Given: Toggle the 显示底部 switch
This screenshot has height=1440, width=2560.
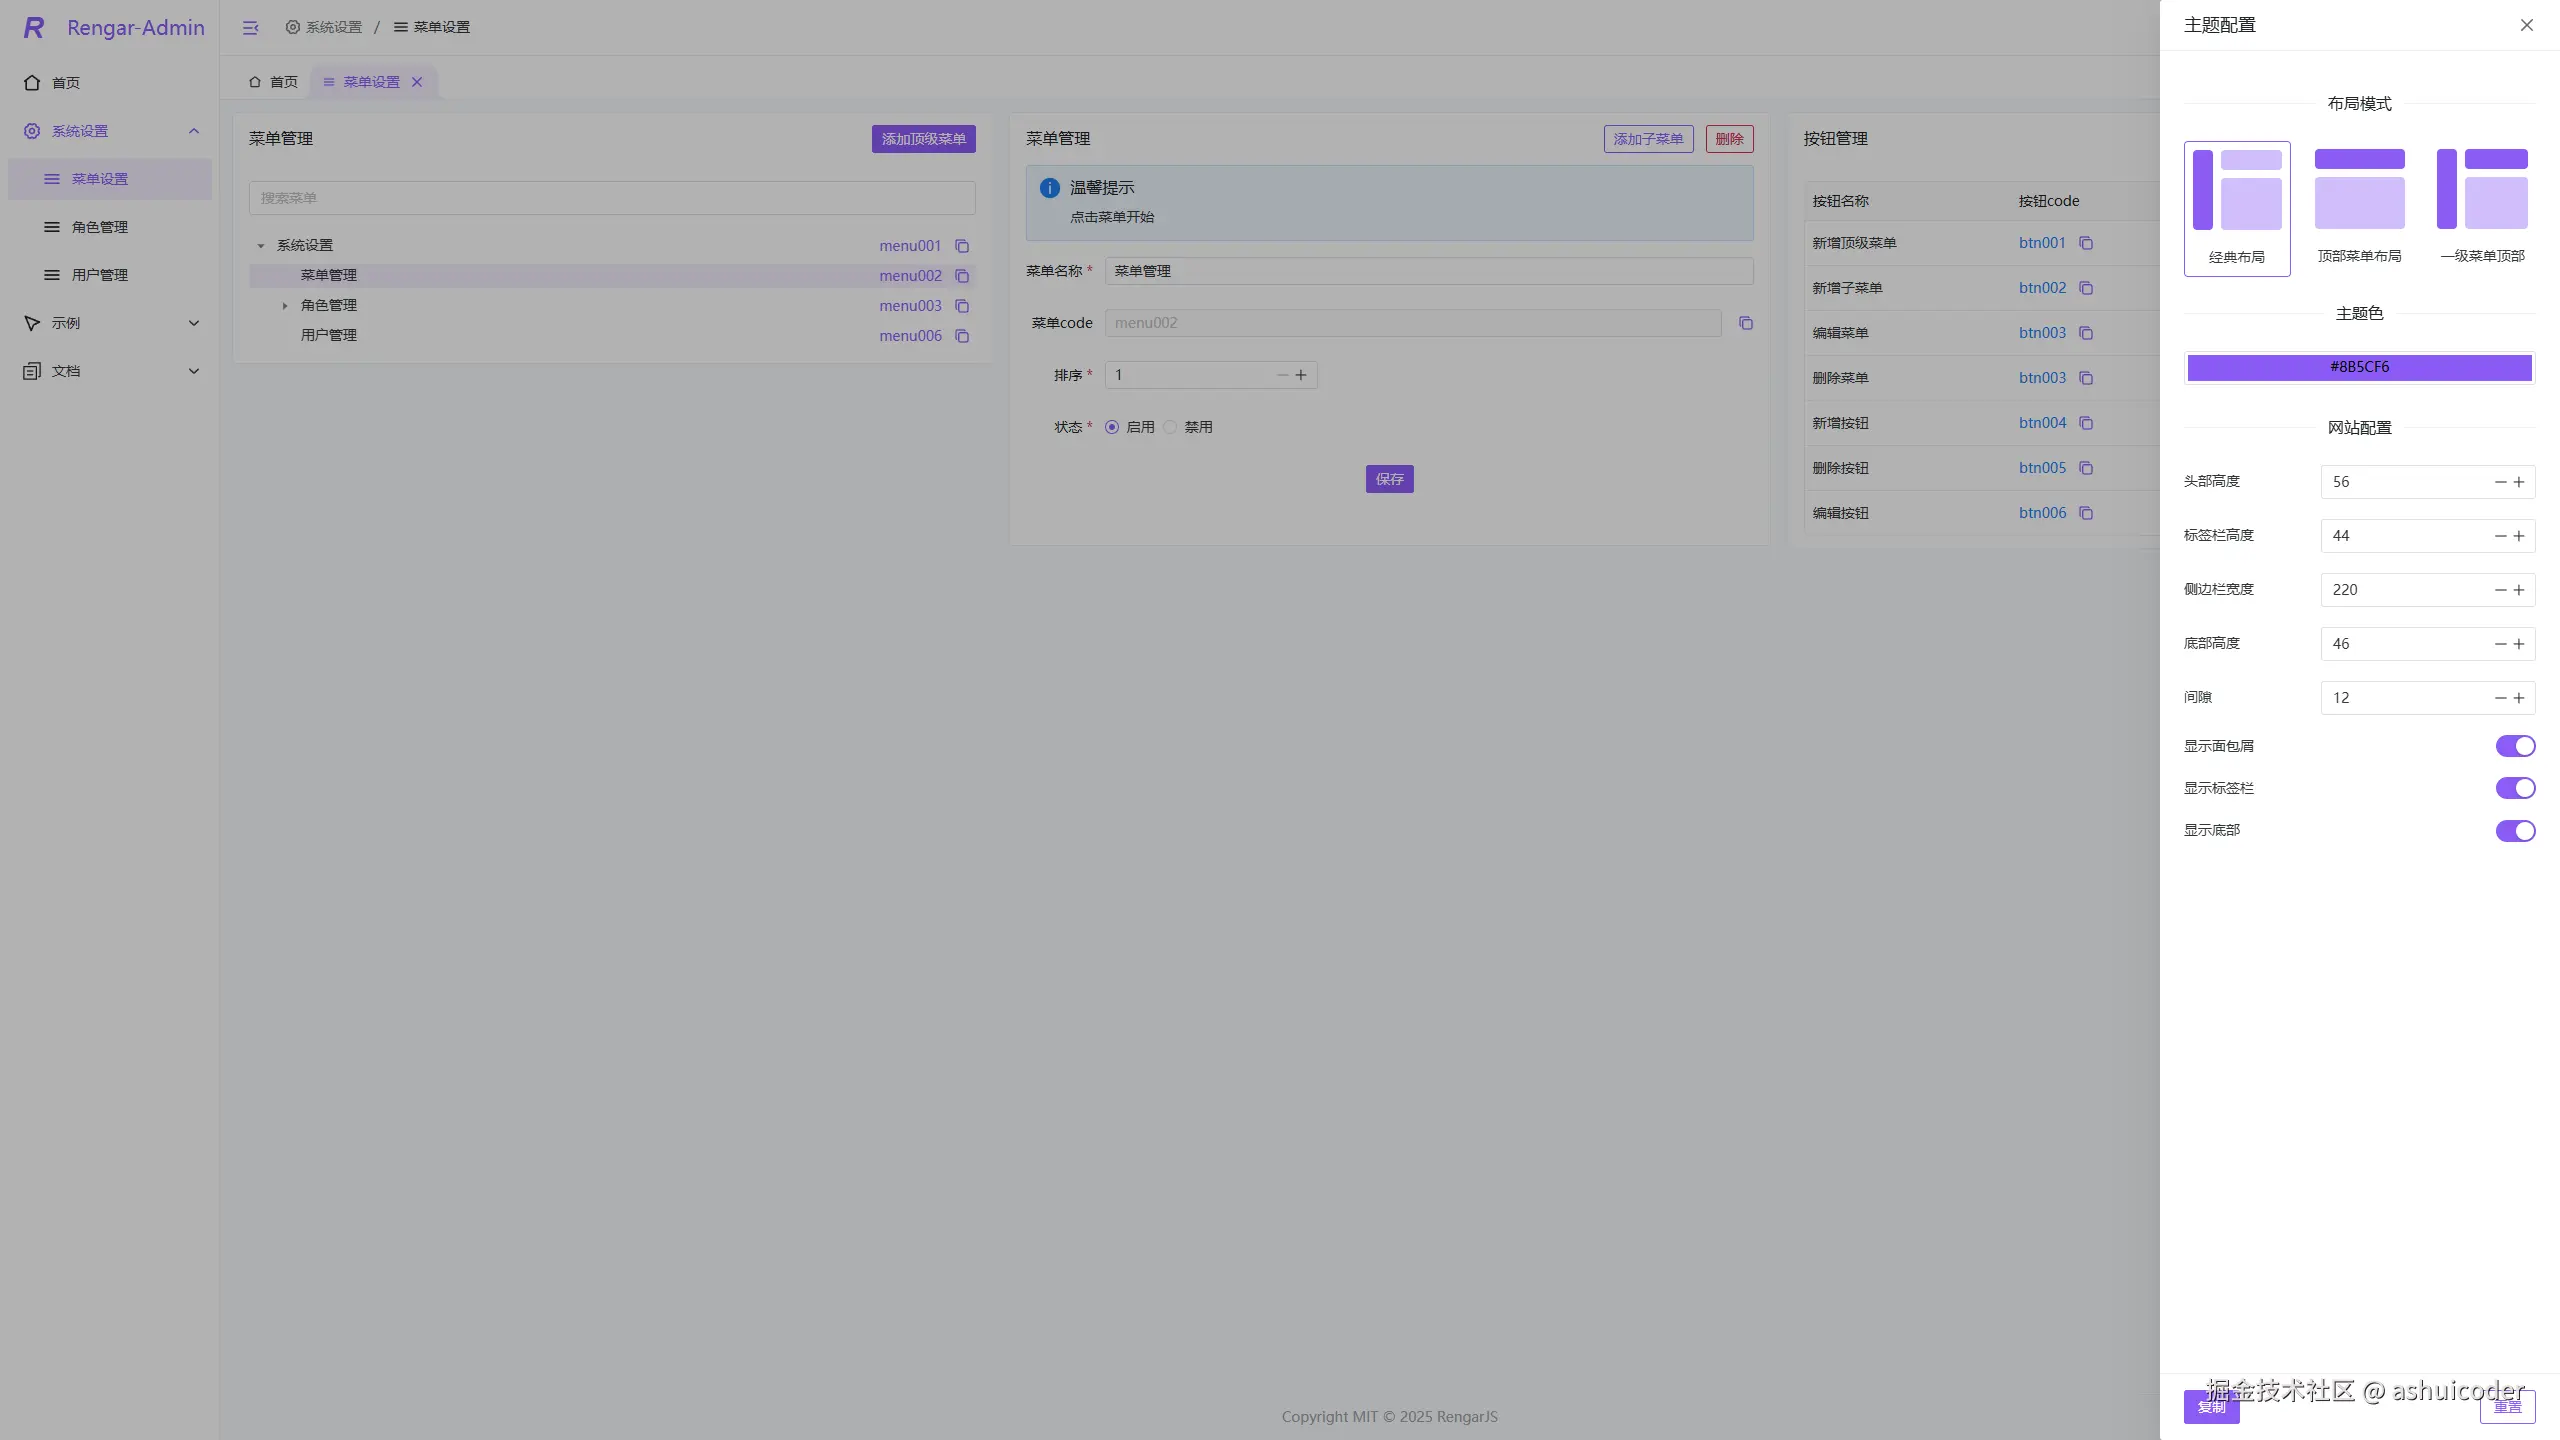Looking at the screenshot, I should coord(2515,831).
